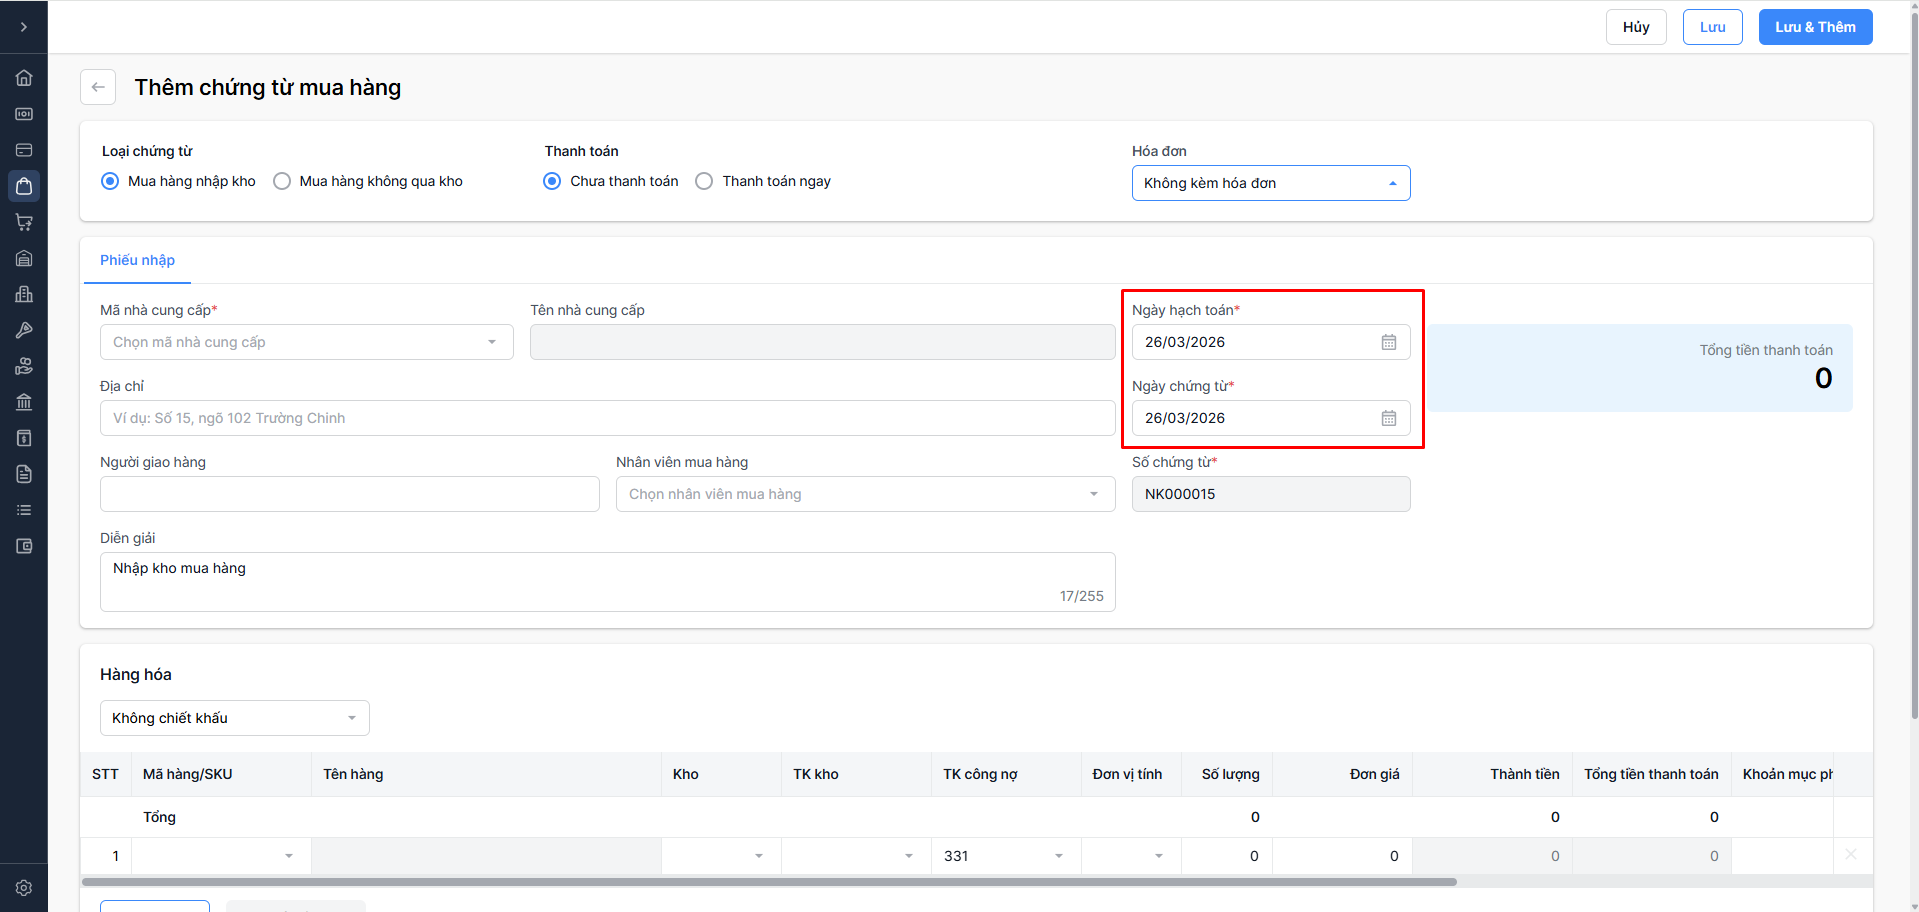Open calendar icon for Ngày chứng từ
This screenshot has height=912, width=1919.
tap(1389, 418)
